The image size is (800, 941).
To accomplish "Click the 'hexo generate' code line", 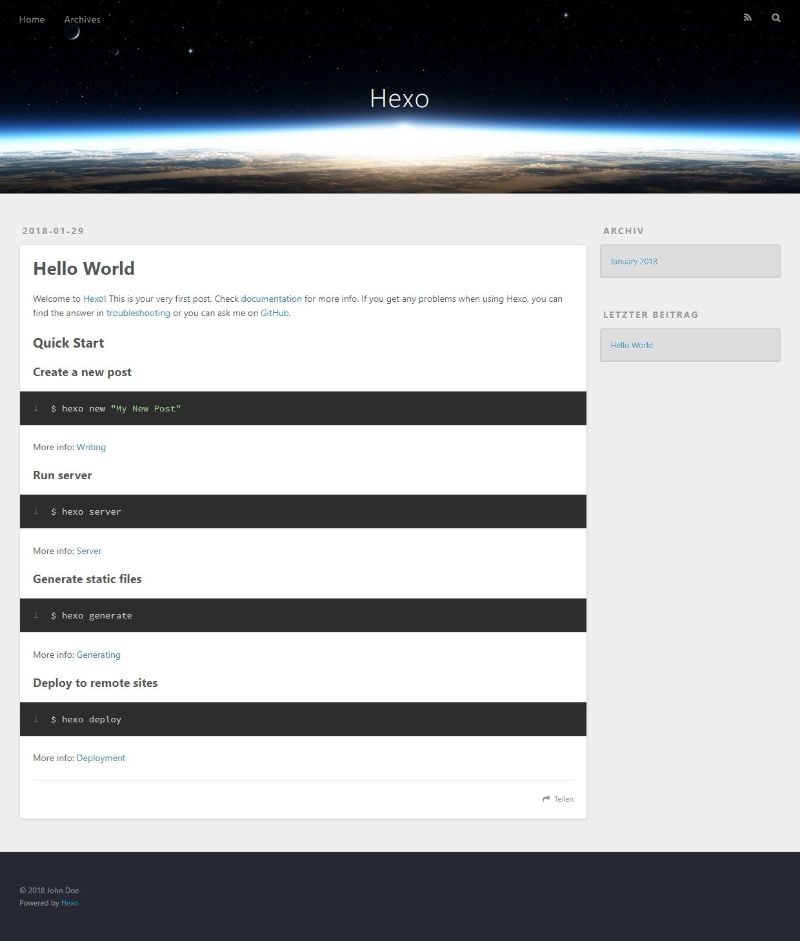I will 91,616.
